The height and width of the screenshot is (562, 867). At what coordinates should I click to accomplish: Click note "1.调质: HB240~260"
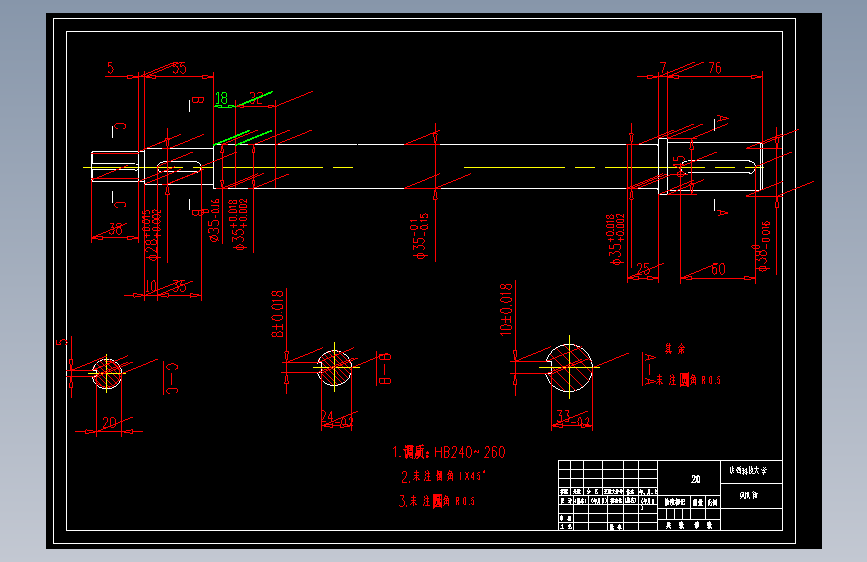pos(448,452)
